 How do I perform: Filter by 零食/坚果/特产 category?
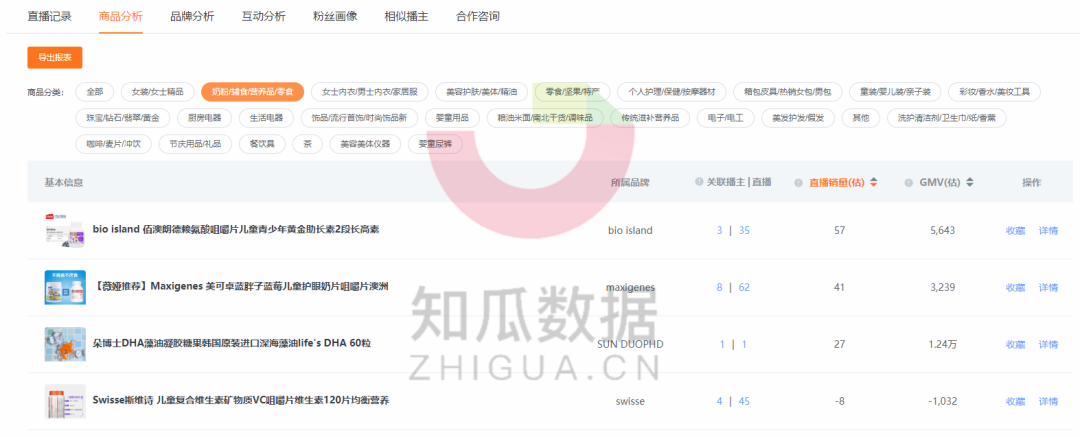[x=572, y=92]
